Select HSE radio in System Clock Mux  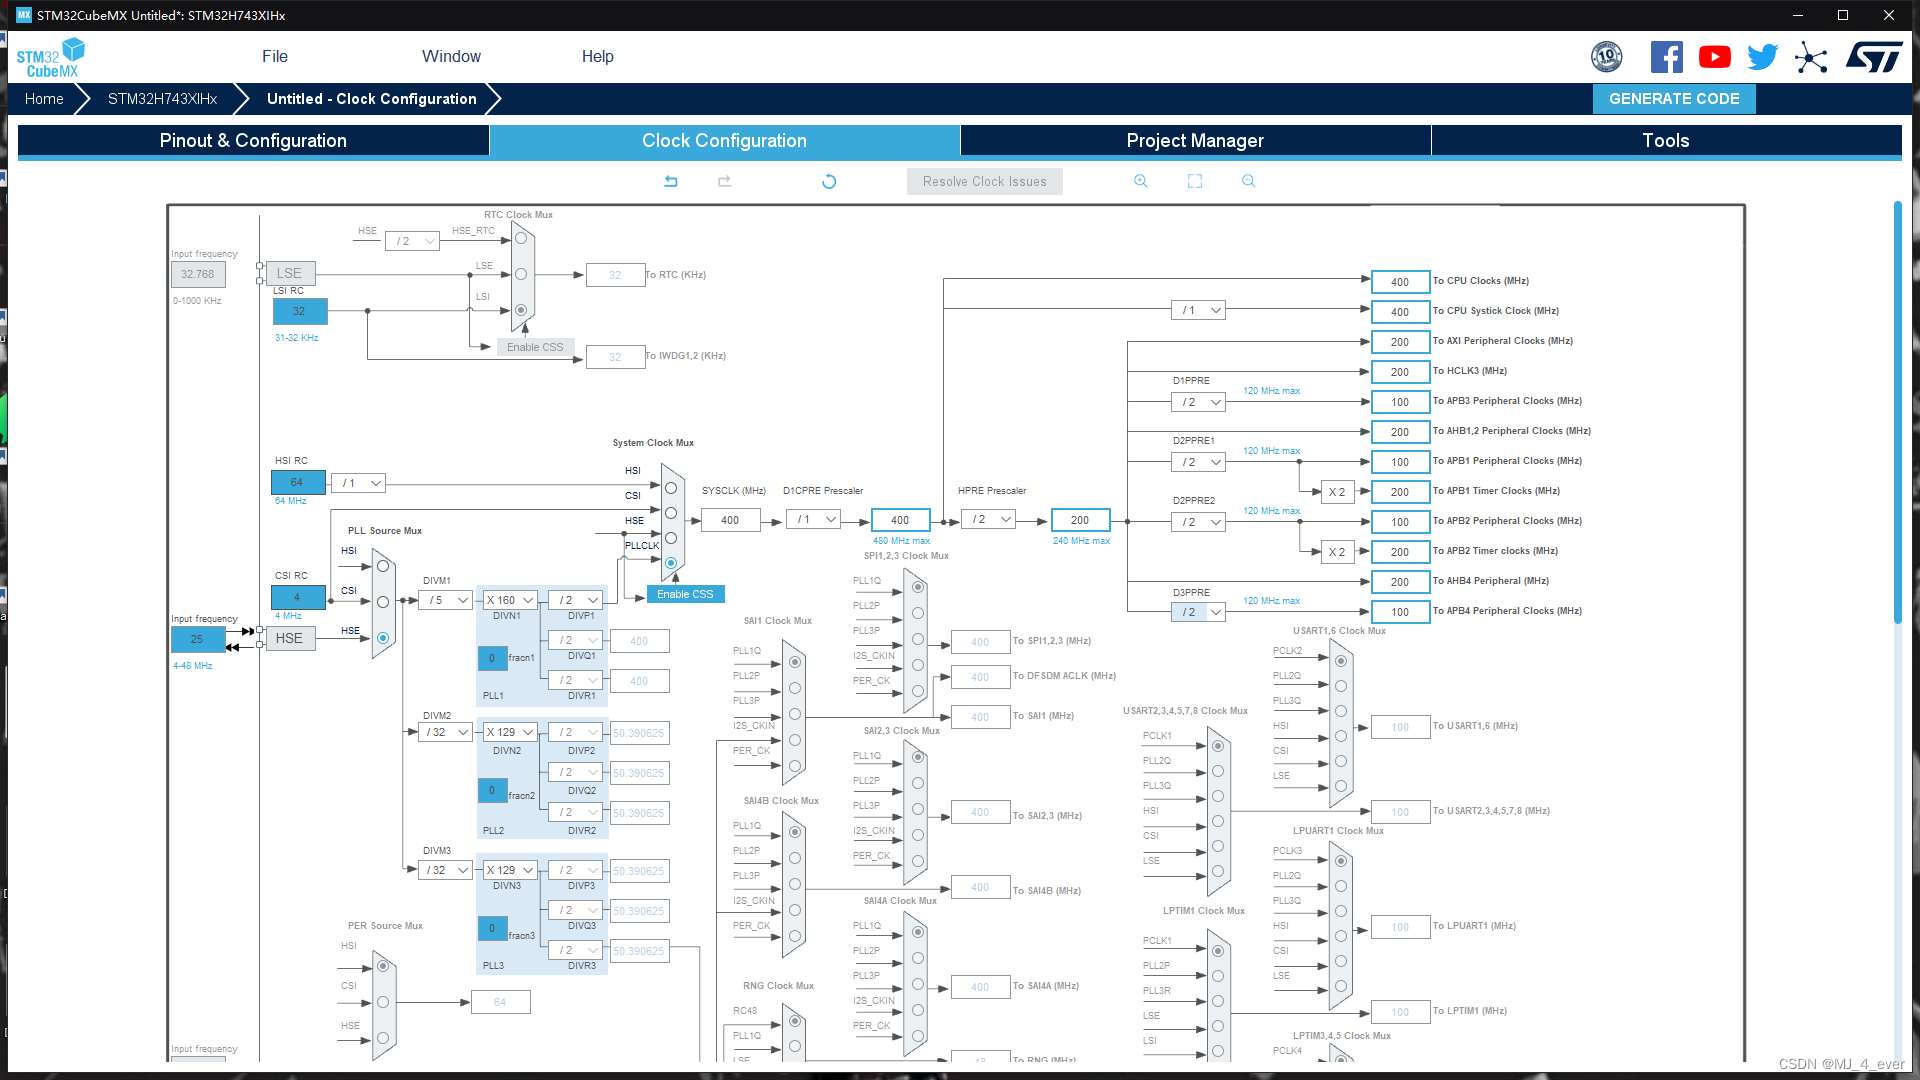(x=671, y=538)
